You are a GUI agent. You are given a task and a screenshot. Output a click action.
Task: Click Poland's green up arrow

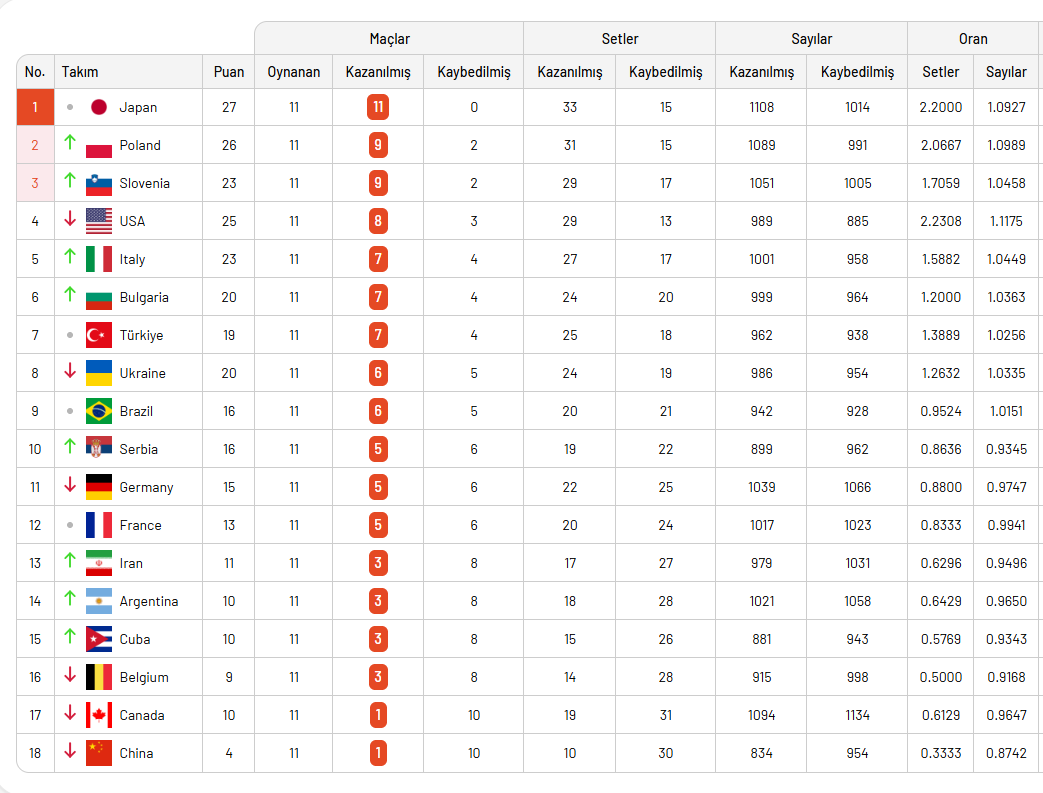(70, 142)
